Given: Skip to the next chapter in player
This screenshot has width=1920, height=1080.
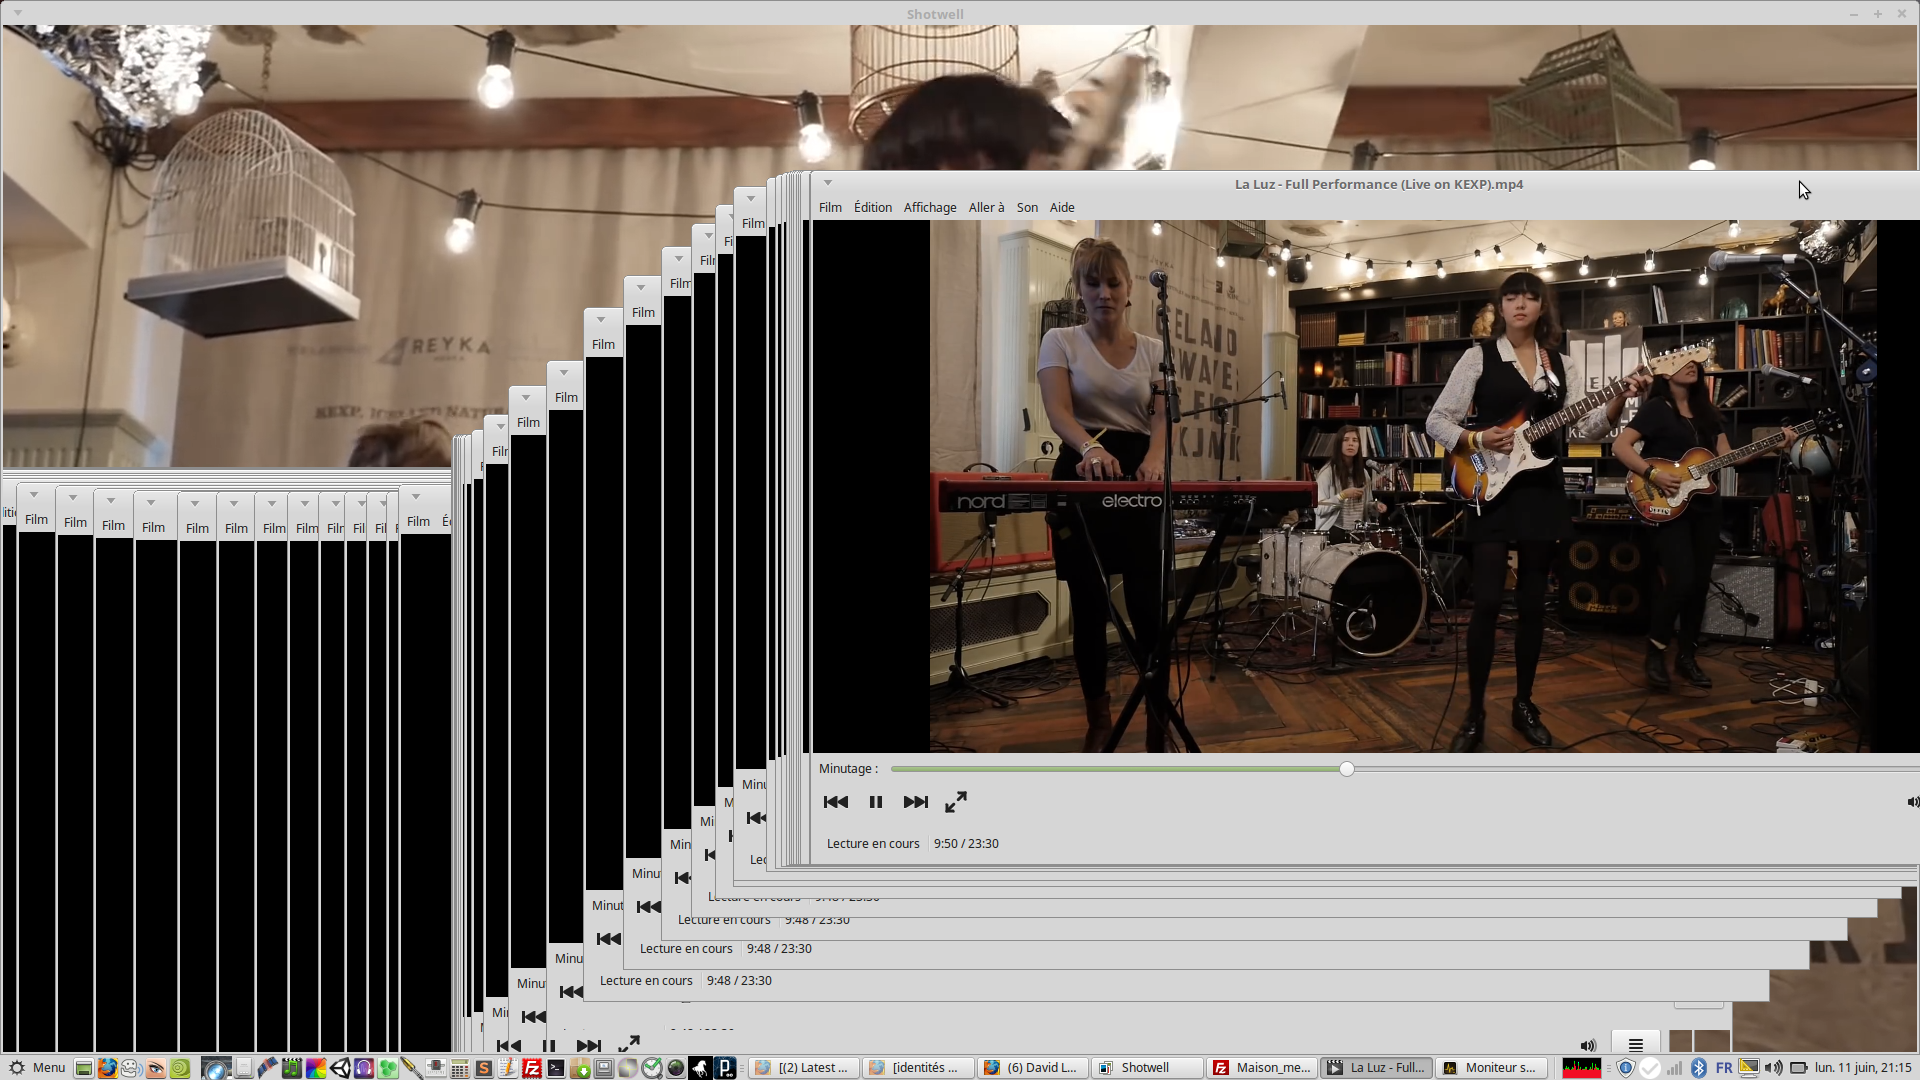Looking at the screenshot, I should click(x=915, y=802).
